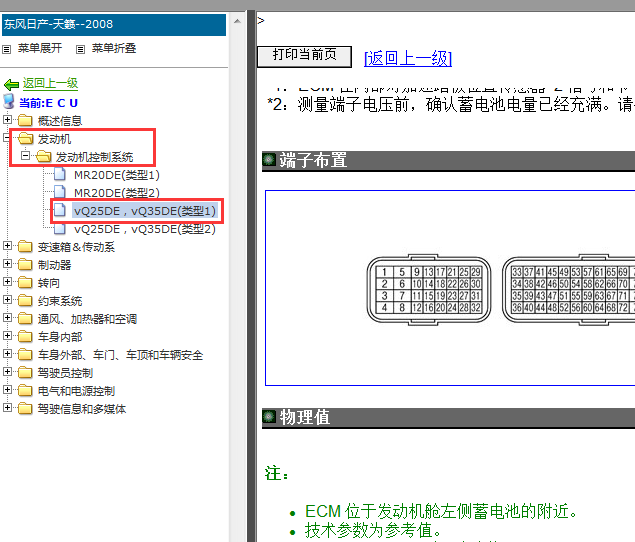Click the 物理值 heading text
635x542 pixels.
coord(305,417)
